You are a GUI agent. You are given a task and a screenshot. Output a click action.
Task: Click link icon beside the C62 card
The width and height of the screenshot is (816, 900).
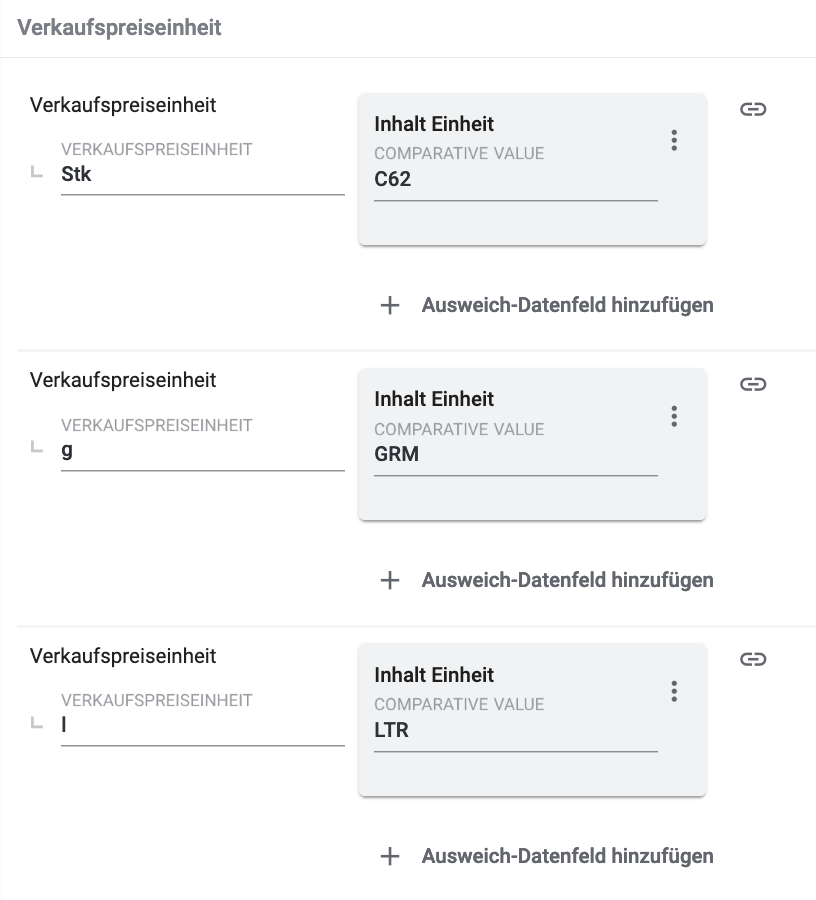(753, 109)
